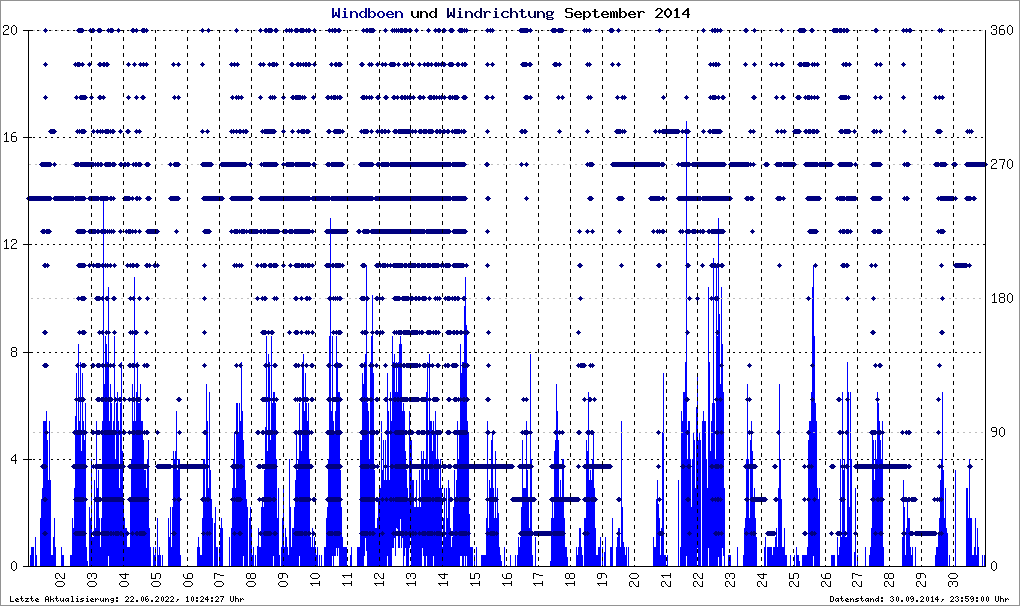Image resolution: width=1020 pixels, height=606 pixels.
Task: Click the left axis label '20'
Action: coord(9,31)
